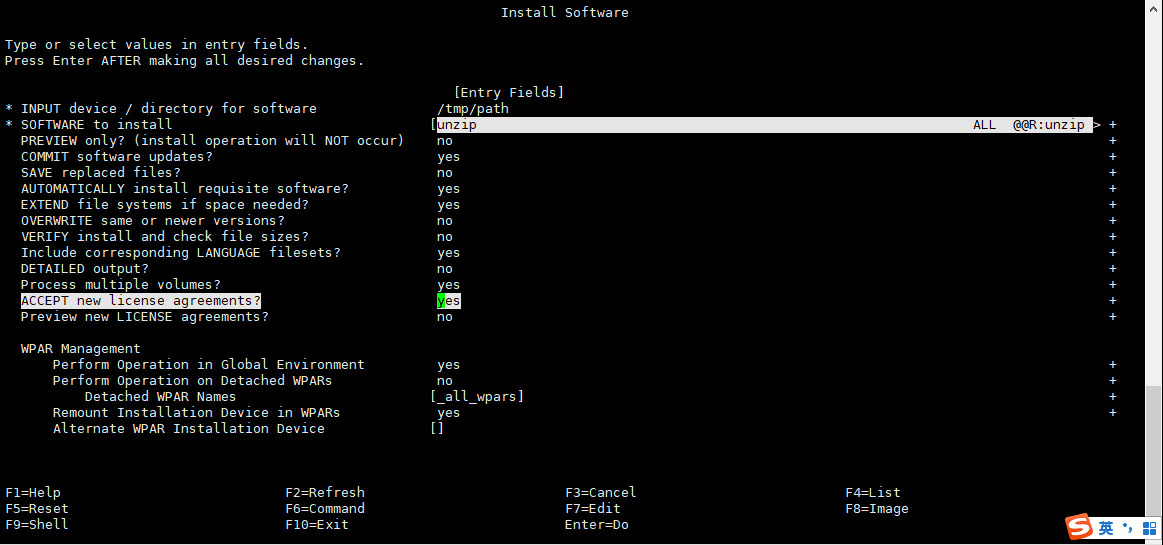Click the 'yes' value of COMMIT software updates
The width and height of the screenshot is (1163, 545).
point(449,156)
